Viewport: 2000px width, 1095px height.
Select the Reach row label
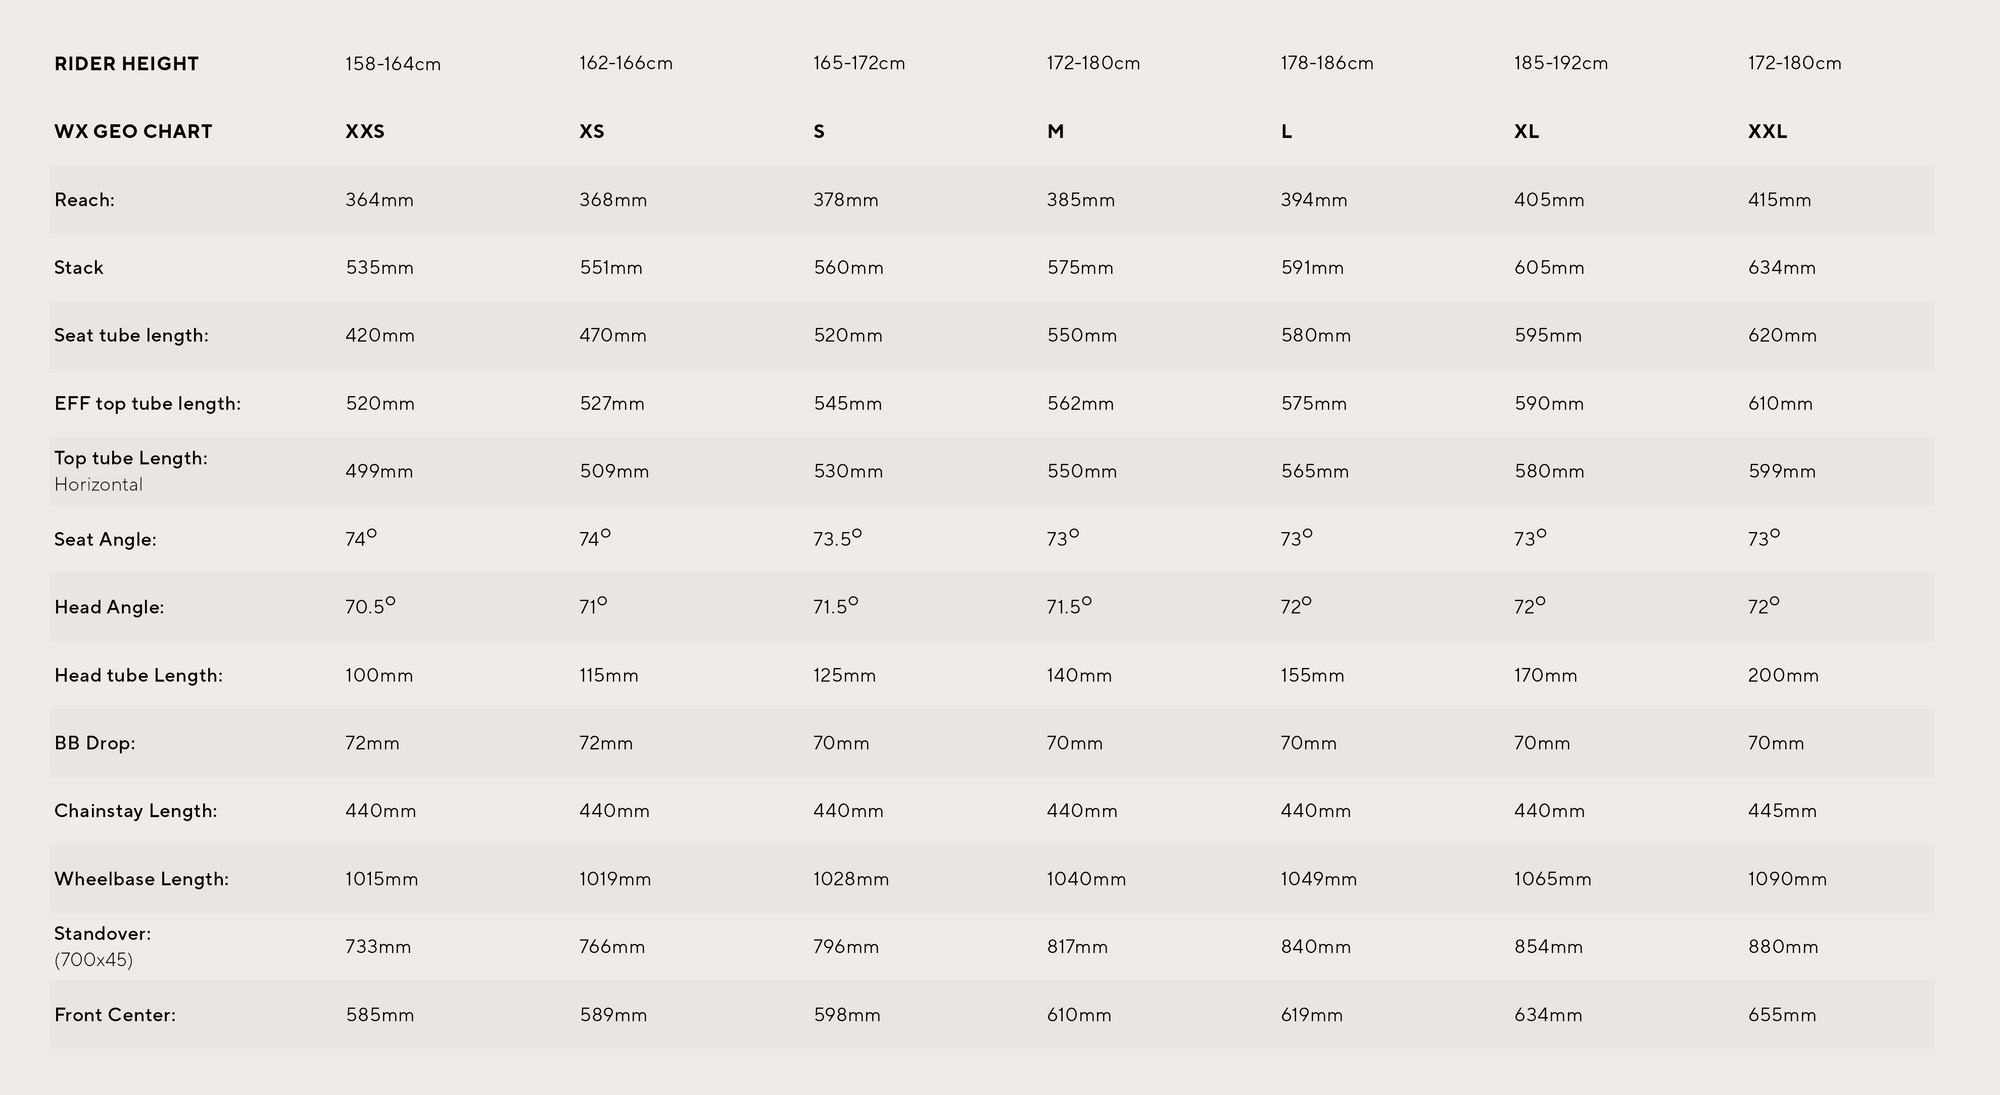point(84,200)
